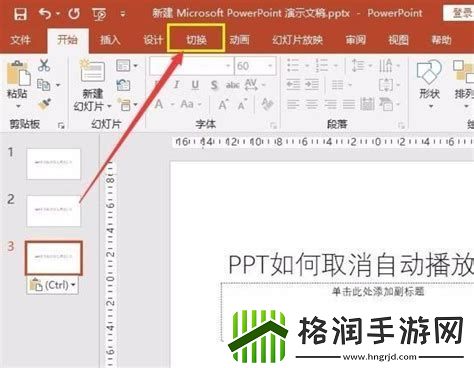This screenshot has width=474, height=368.
Task: Open the font size 60 dropdown
Action: [x=270, y=66]
